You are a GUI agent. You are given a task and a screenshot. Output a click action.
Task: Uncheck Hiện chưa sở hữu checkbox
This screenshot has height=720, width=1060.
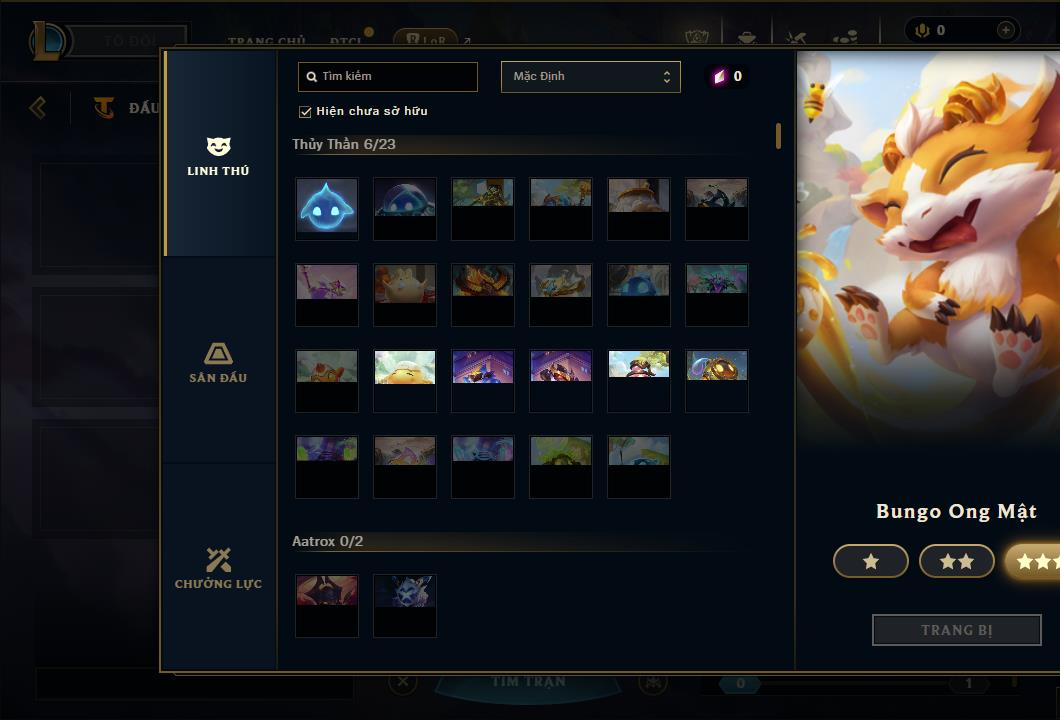pyautogui.click(x=305, y=112)
